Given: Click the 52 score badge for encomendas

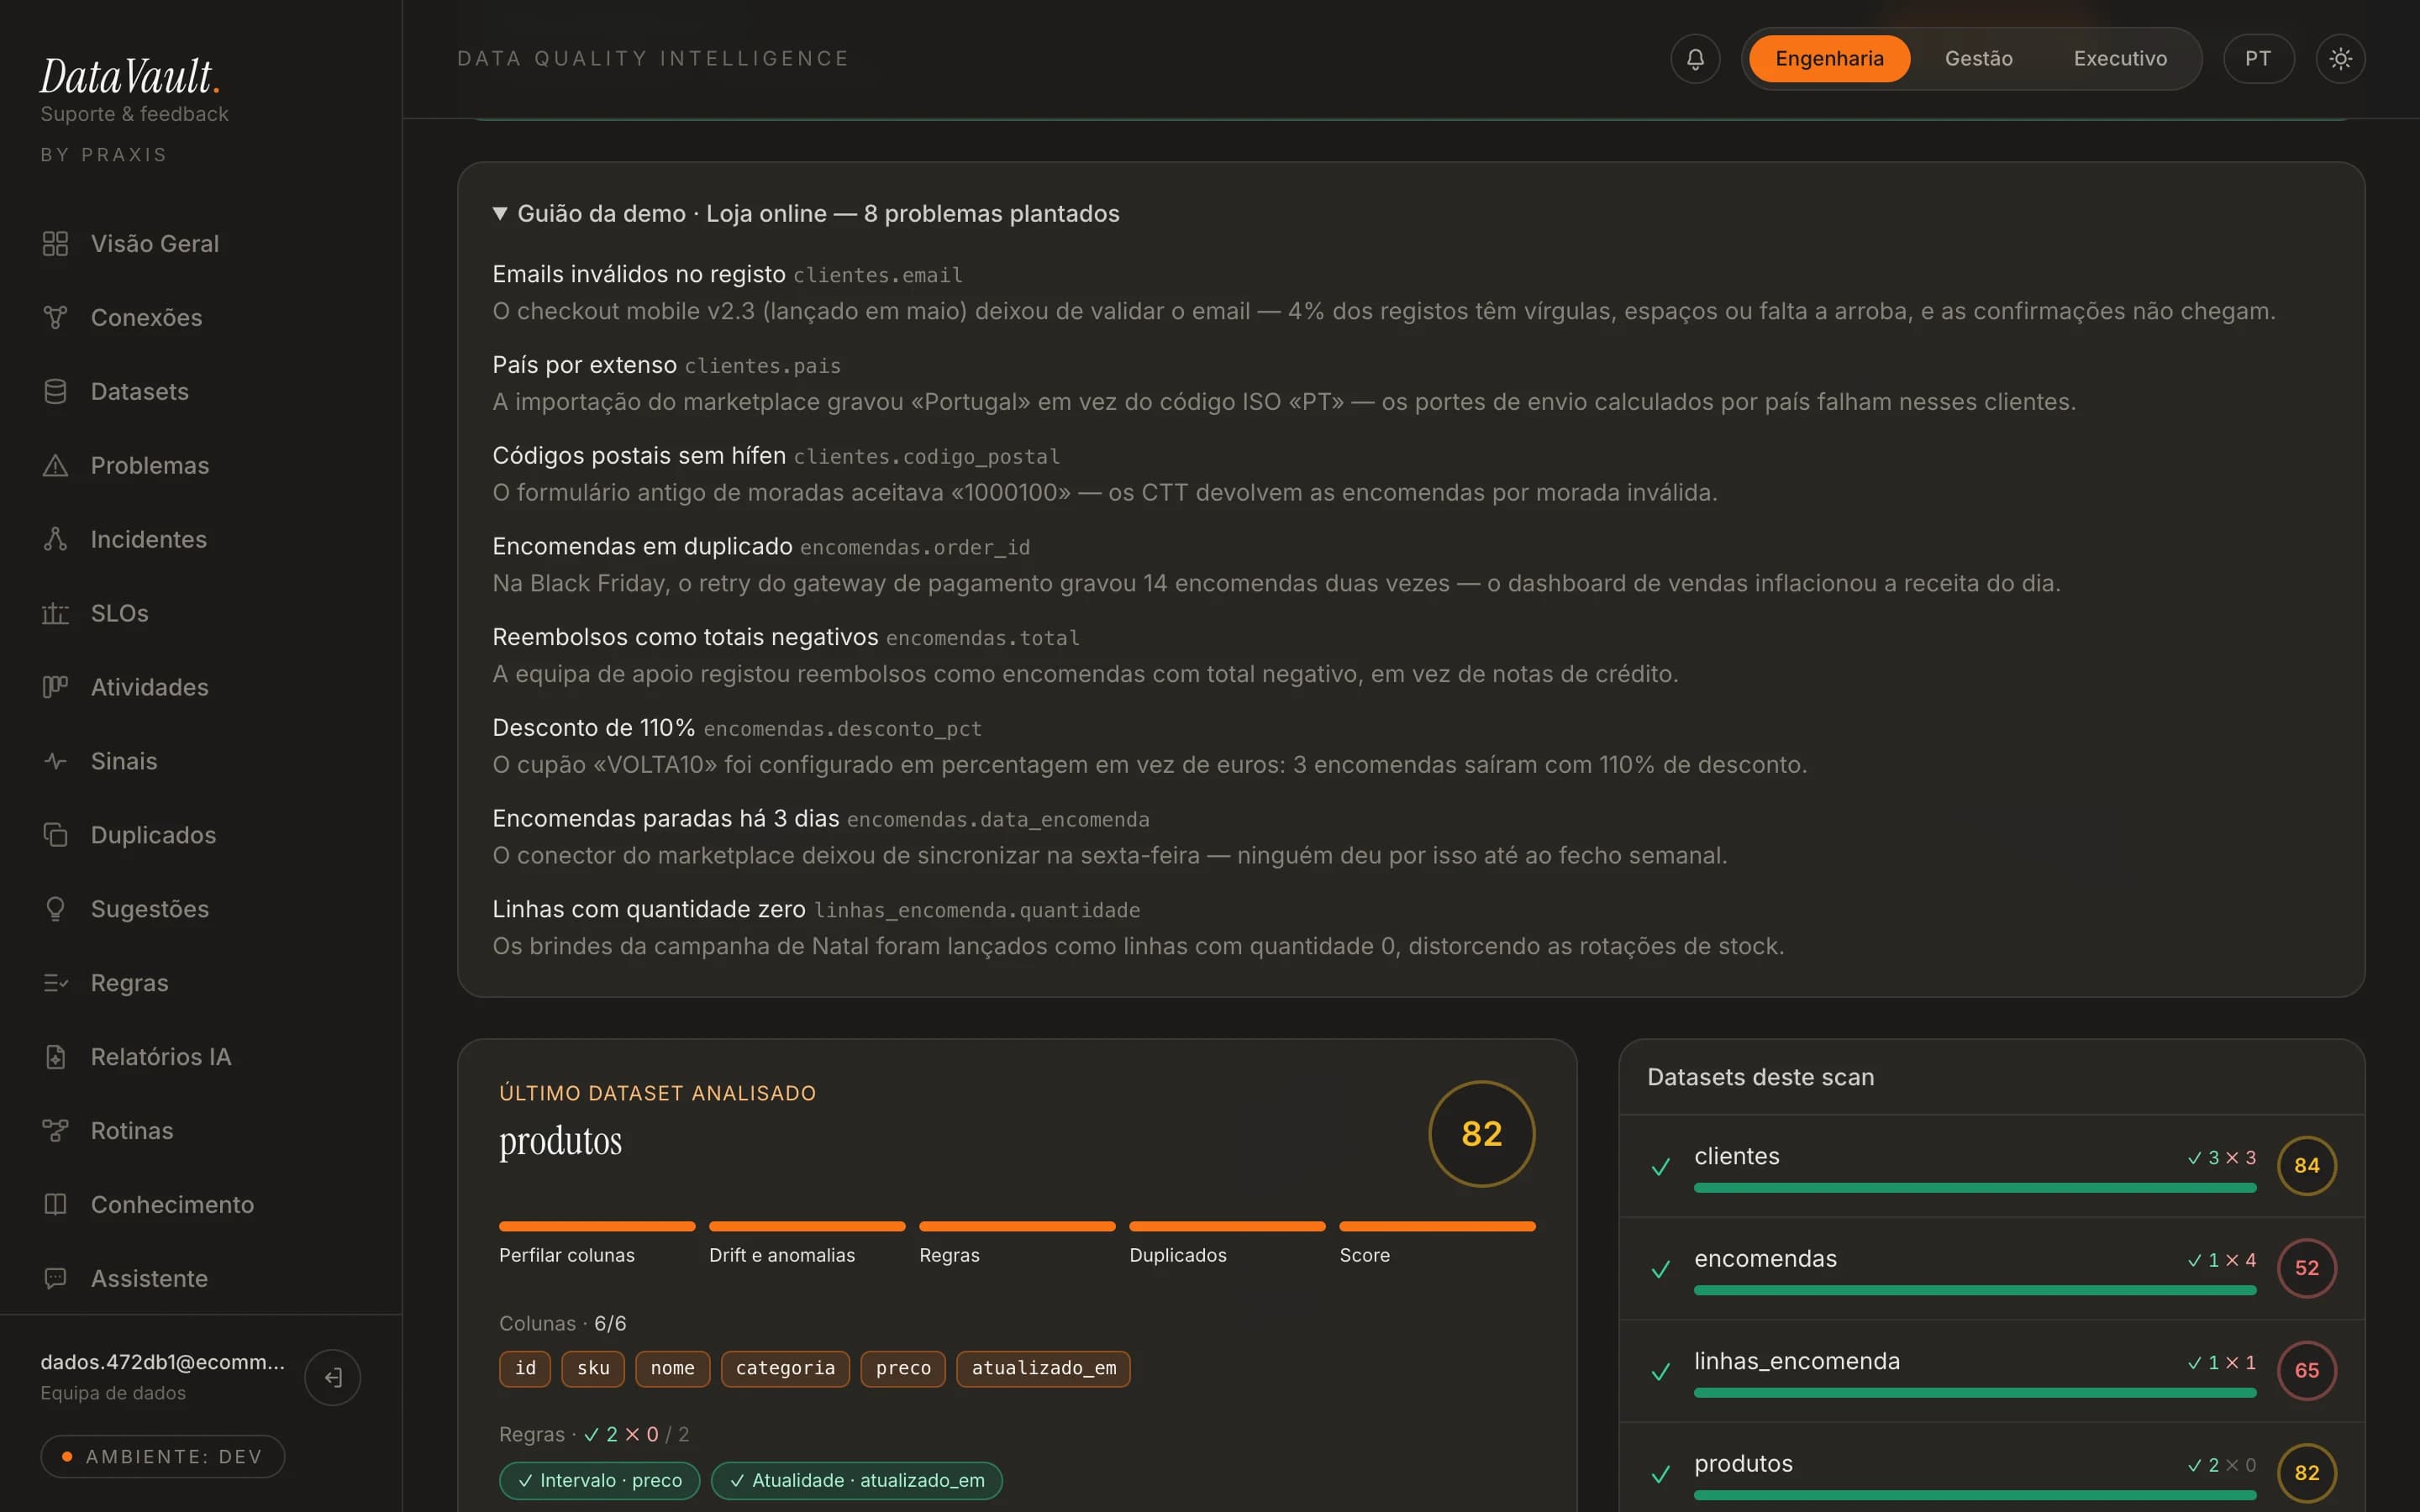Looking at the screenshot, I should [2306, 1268].
